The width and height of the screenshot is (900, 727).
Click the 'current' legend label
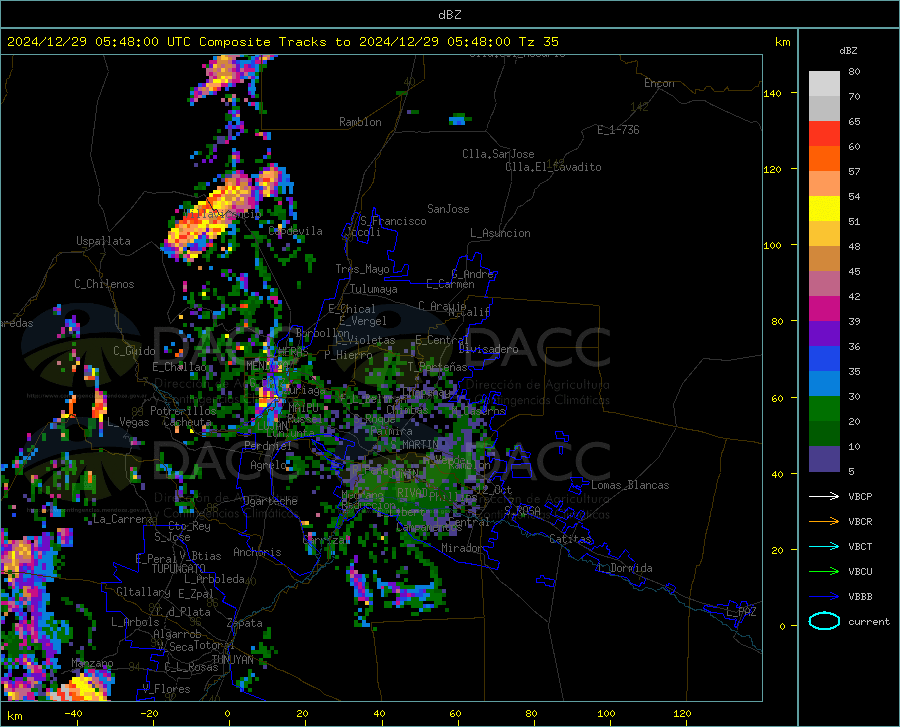pyautogui.click(x=869, y=621)
